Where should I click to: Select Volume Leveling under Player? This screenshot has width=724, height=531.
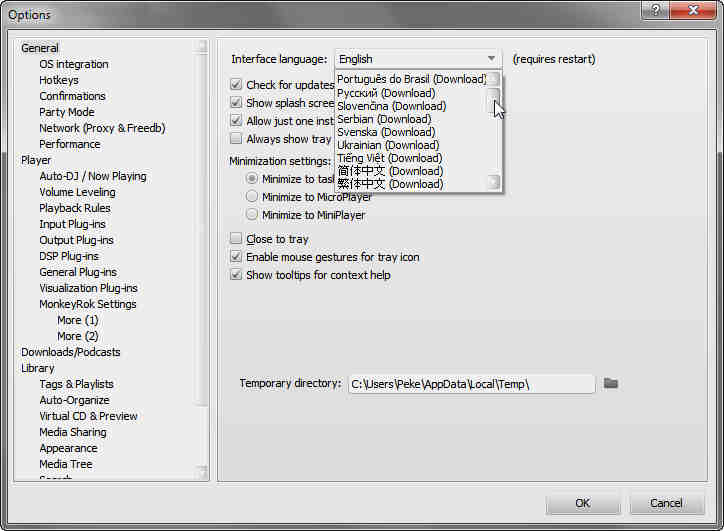77,192
